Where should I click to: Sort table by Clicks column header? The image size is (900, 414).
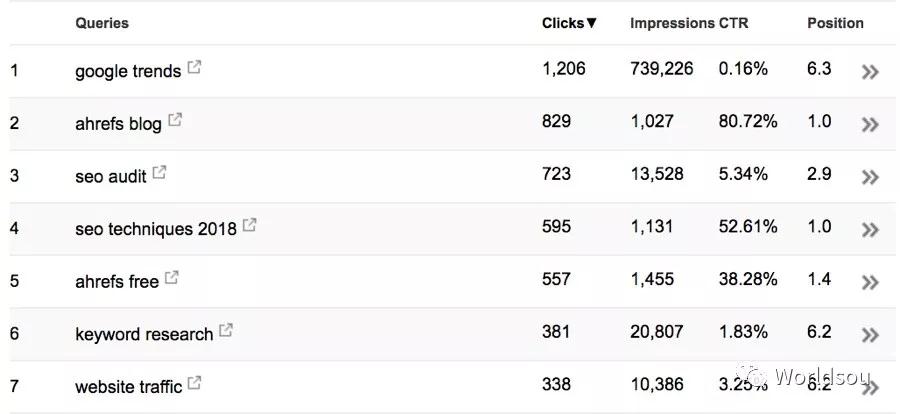click(569, 23)
